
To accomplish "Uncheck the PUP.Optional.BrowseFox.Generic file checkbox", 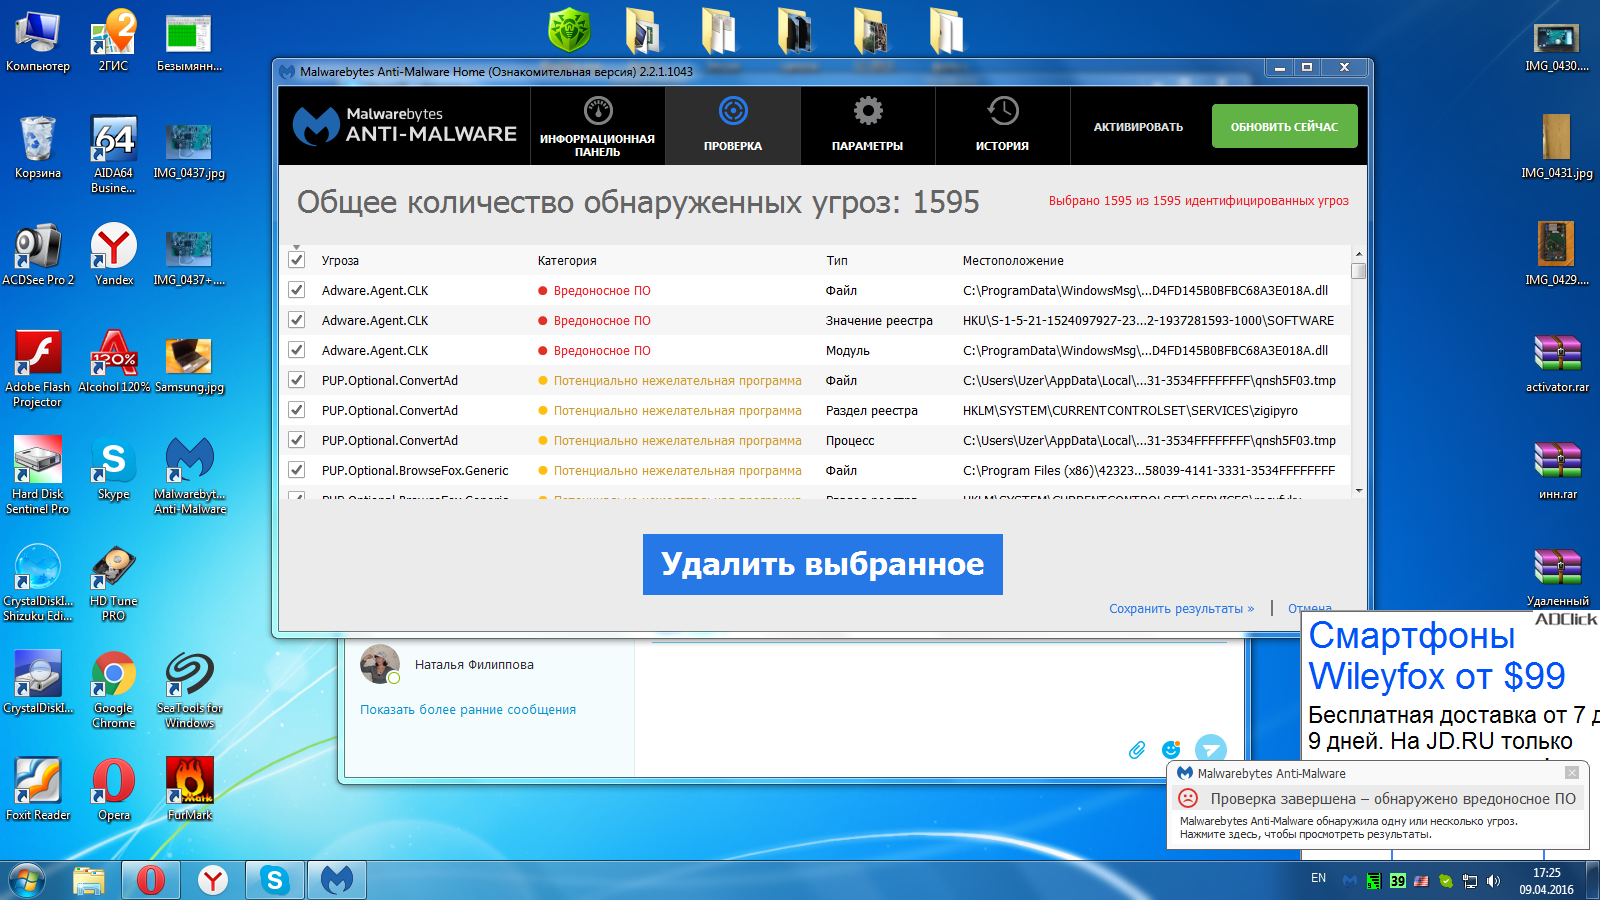I will [297, 470].
